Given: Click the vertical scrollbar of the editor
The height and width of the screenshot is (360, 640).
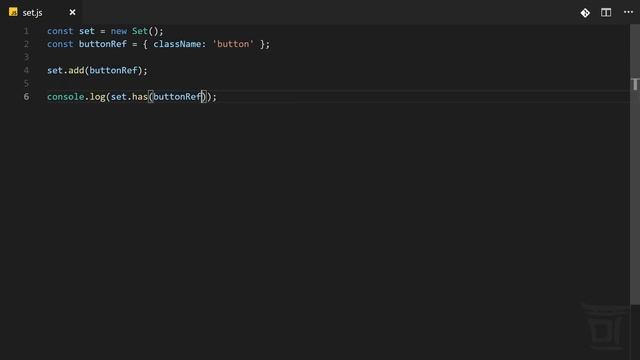Looking at the screenshot, I should 635,164.
